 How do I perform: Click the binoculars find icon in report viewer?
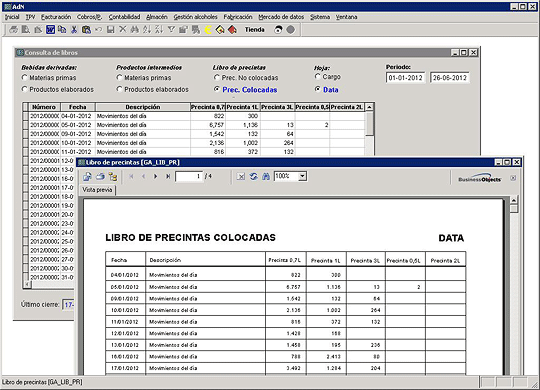[266, 177]
